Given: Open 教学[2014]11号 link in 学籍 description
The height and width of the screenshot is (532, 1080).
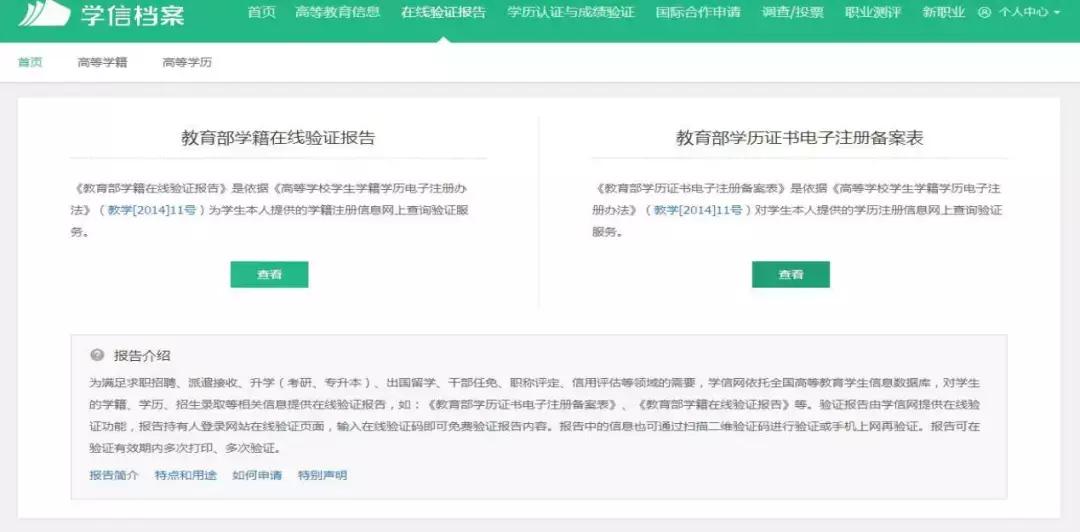Looking at the screenshot, I should tap(152, 210).
